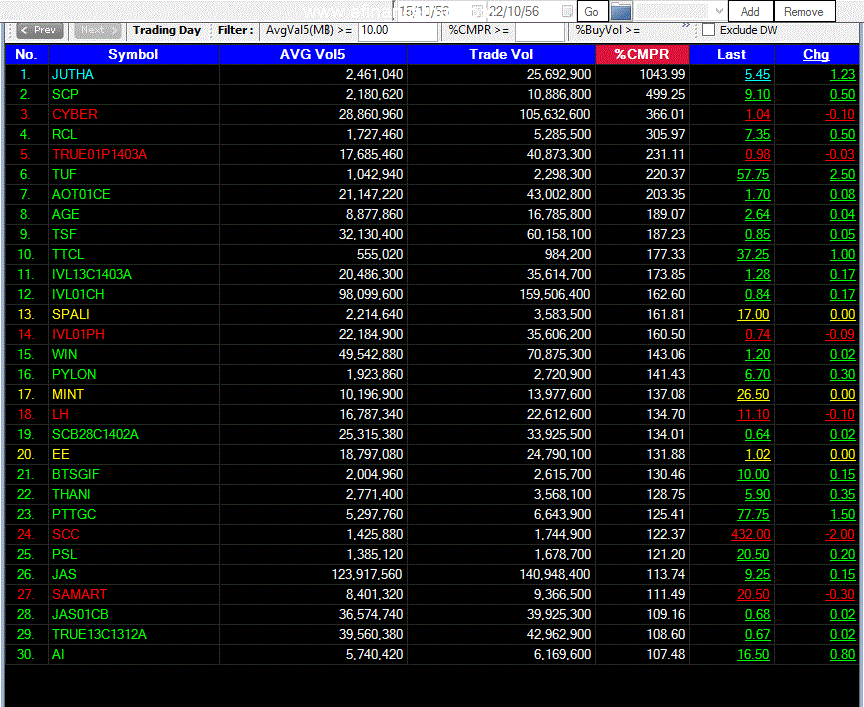Select symbol PTTGC
Screen dimensions: 864x707
74,515
